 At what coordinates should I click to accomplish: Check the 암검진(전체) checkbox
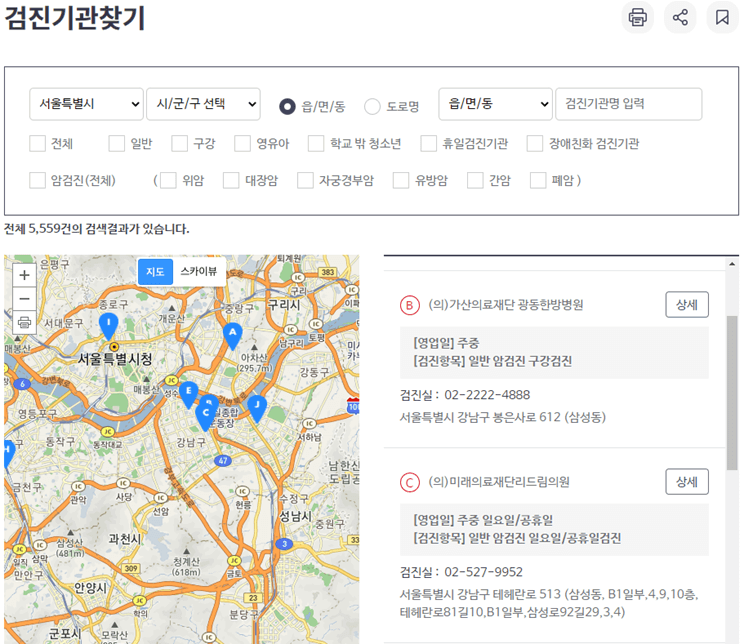[x=37, y=180]
